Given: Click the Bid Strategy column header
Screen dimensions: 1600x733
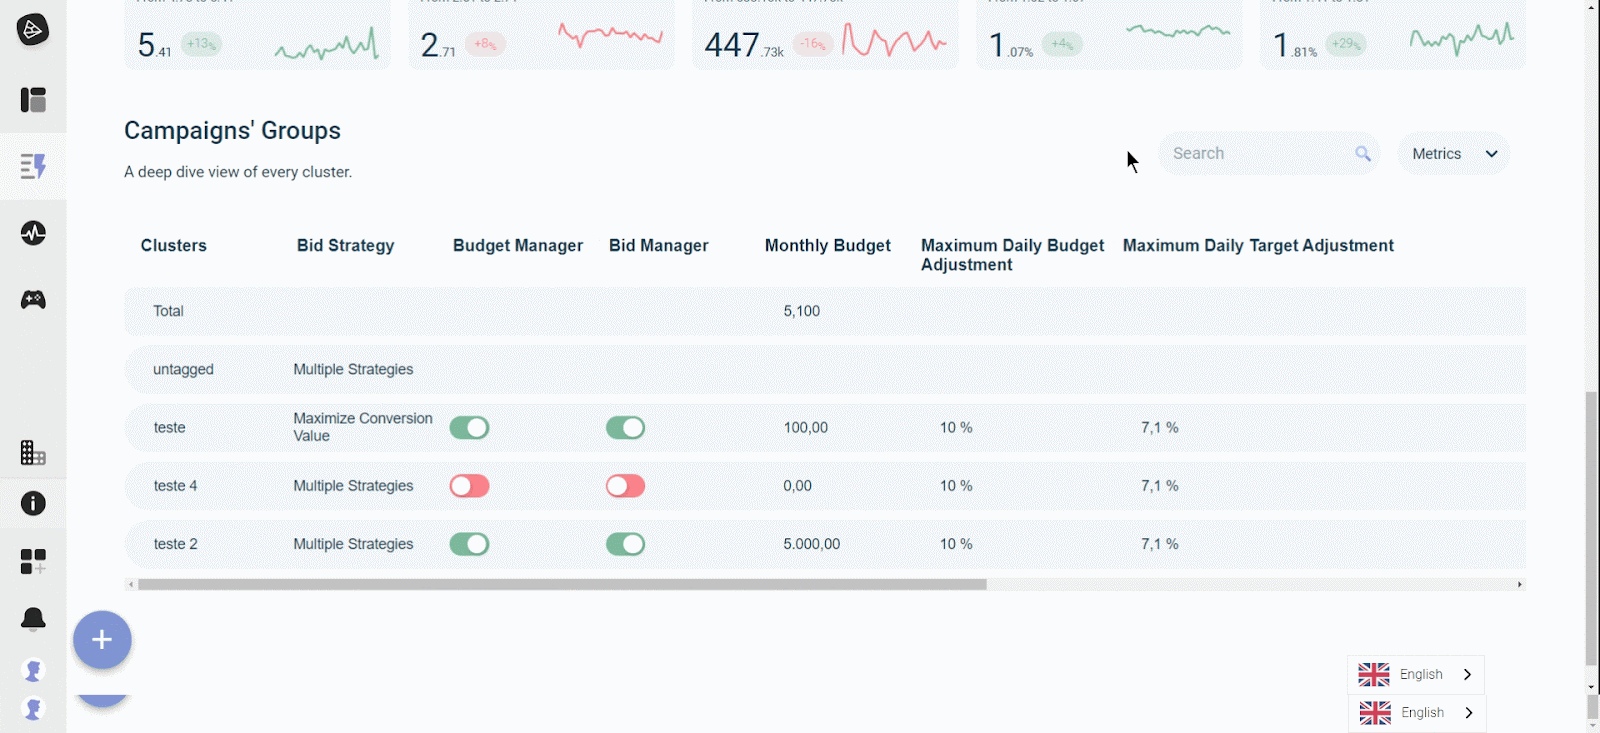Looking at the screenshot, I should pos(345,246).
